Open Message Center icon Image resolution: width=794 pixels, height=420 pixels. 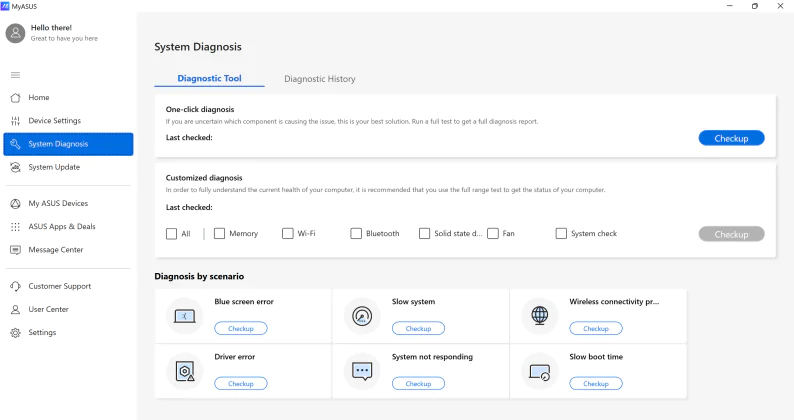16,250
